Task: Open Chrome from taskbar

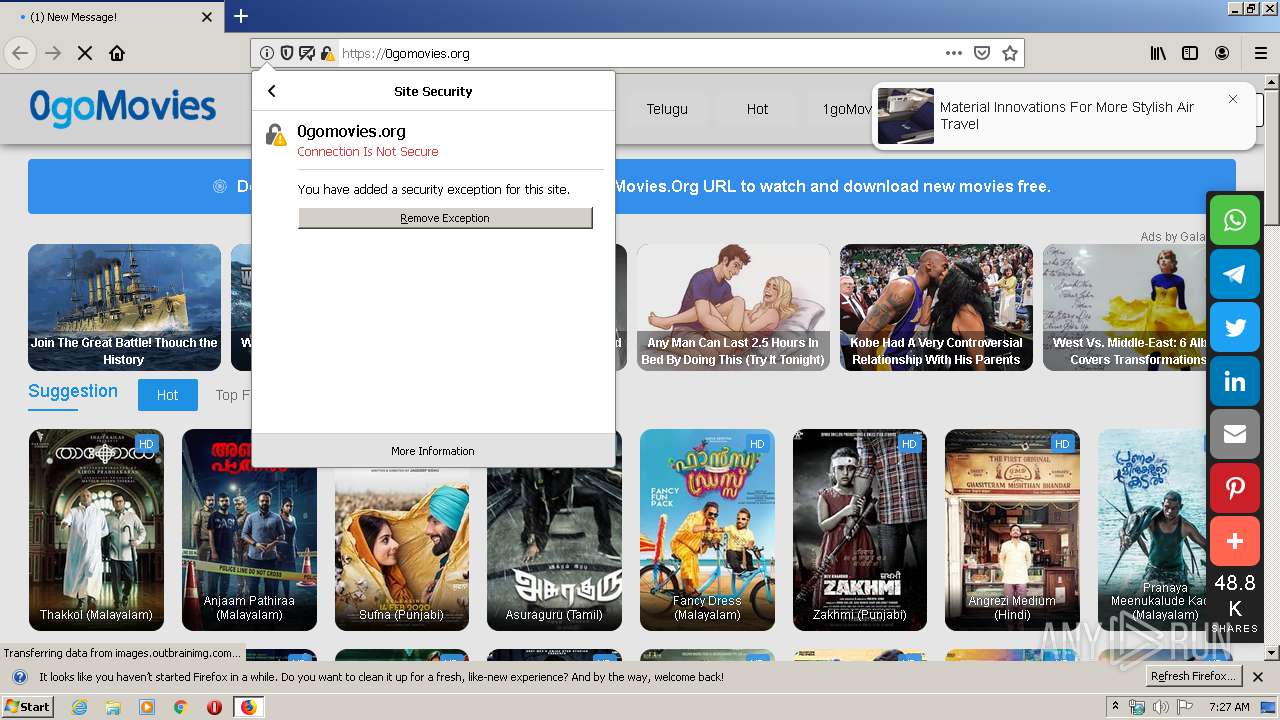Action: pyautogui.click(x=181, y=707)
